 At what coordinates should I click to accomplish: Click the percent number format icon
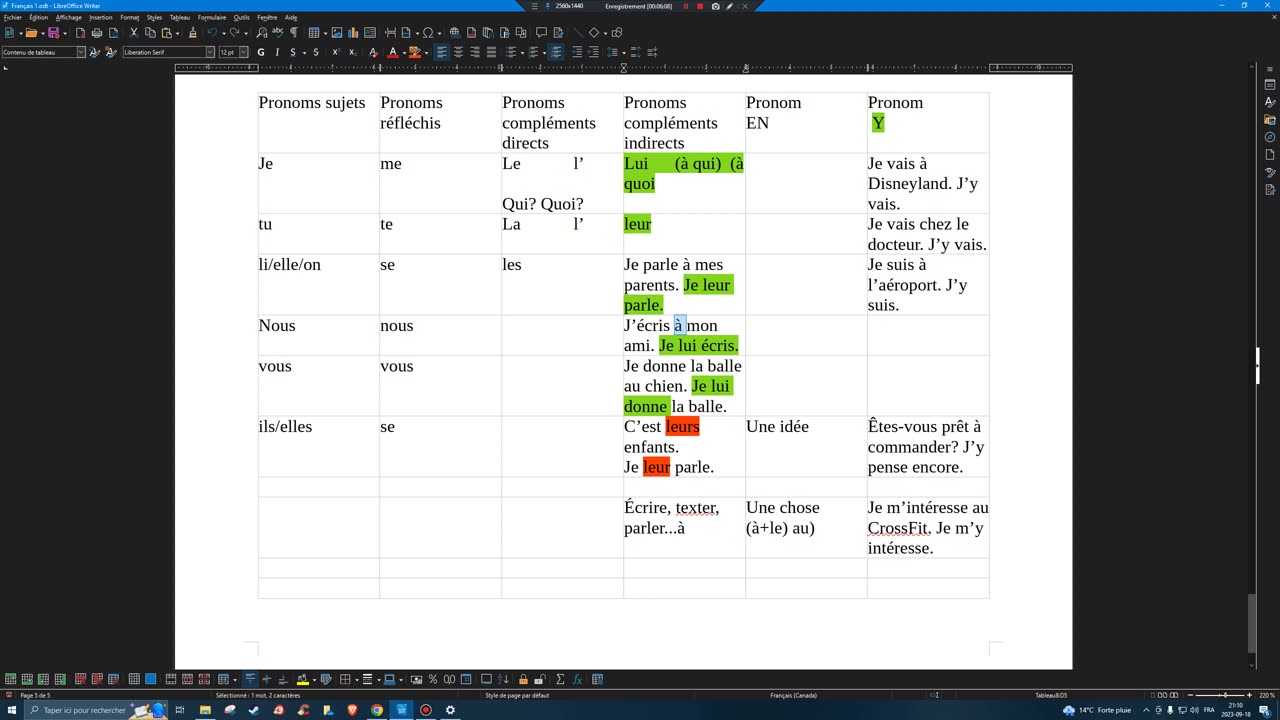click(x=433, y=679)
